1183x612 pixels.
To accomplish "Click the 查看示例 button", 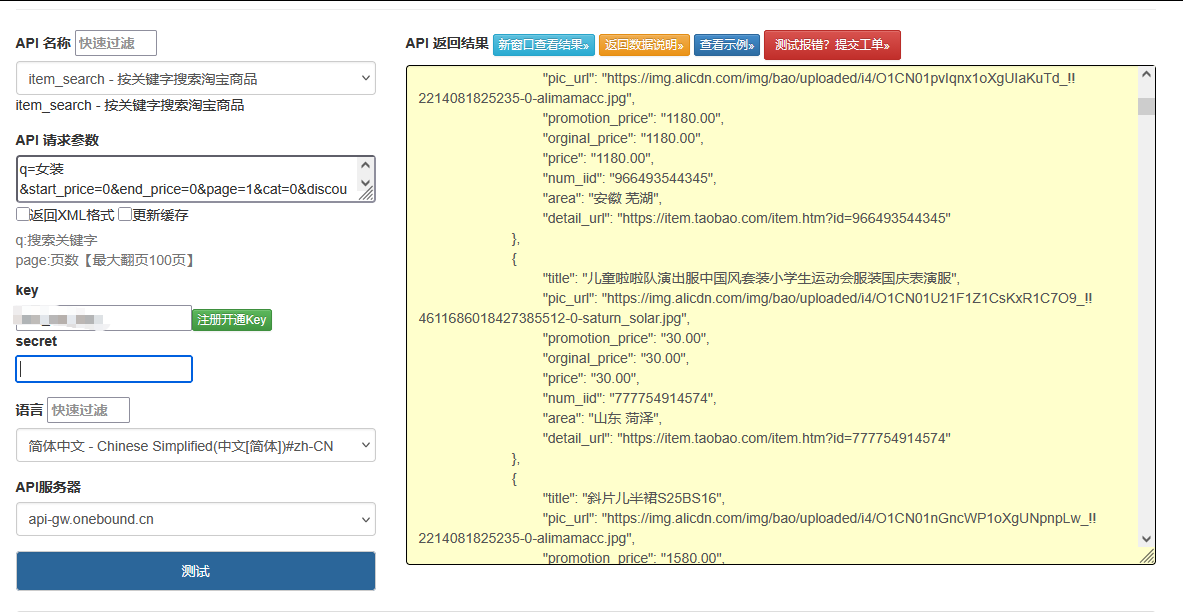I will (726, 45).
